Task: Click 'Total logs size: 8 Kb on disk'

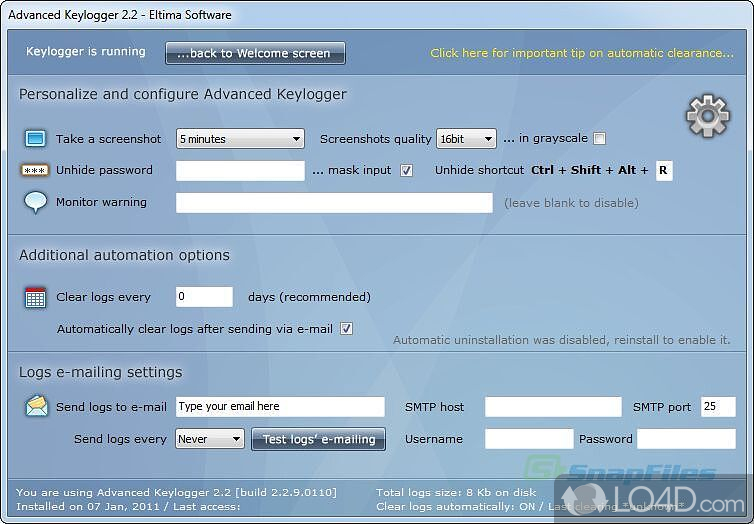Action: pos(456,492)
